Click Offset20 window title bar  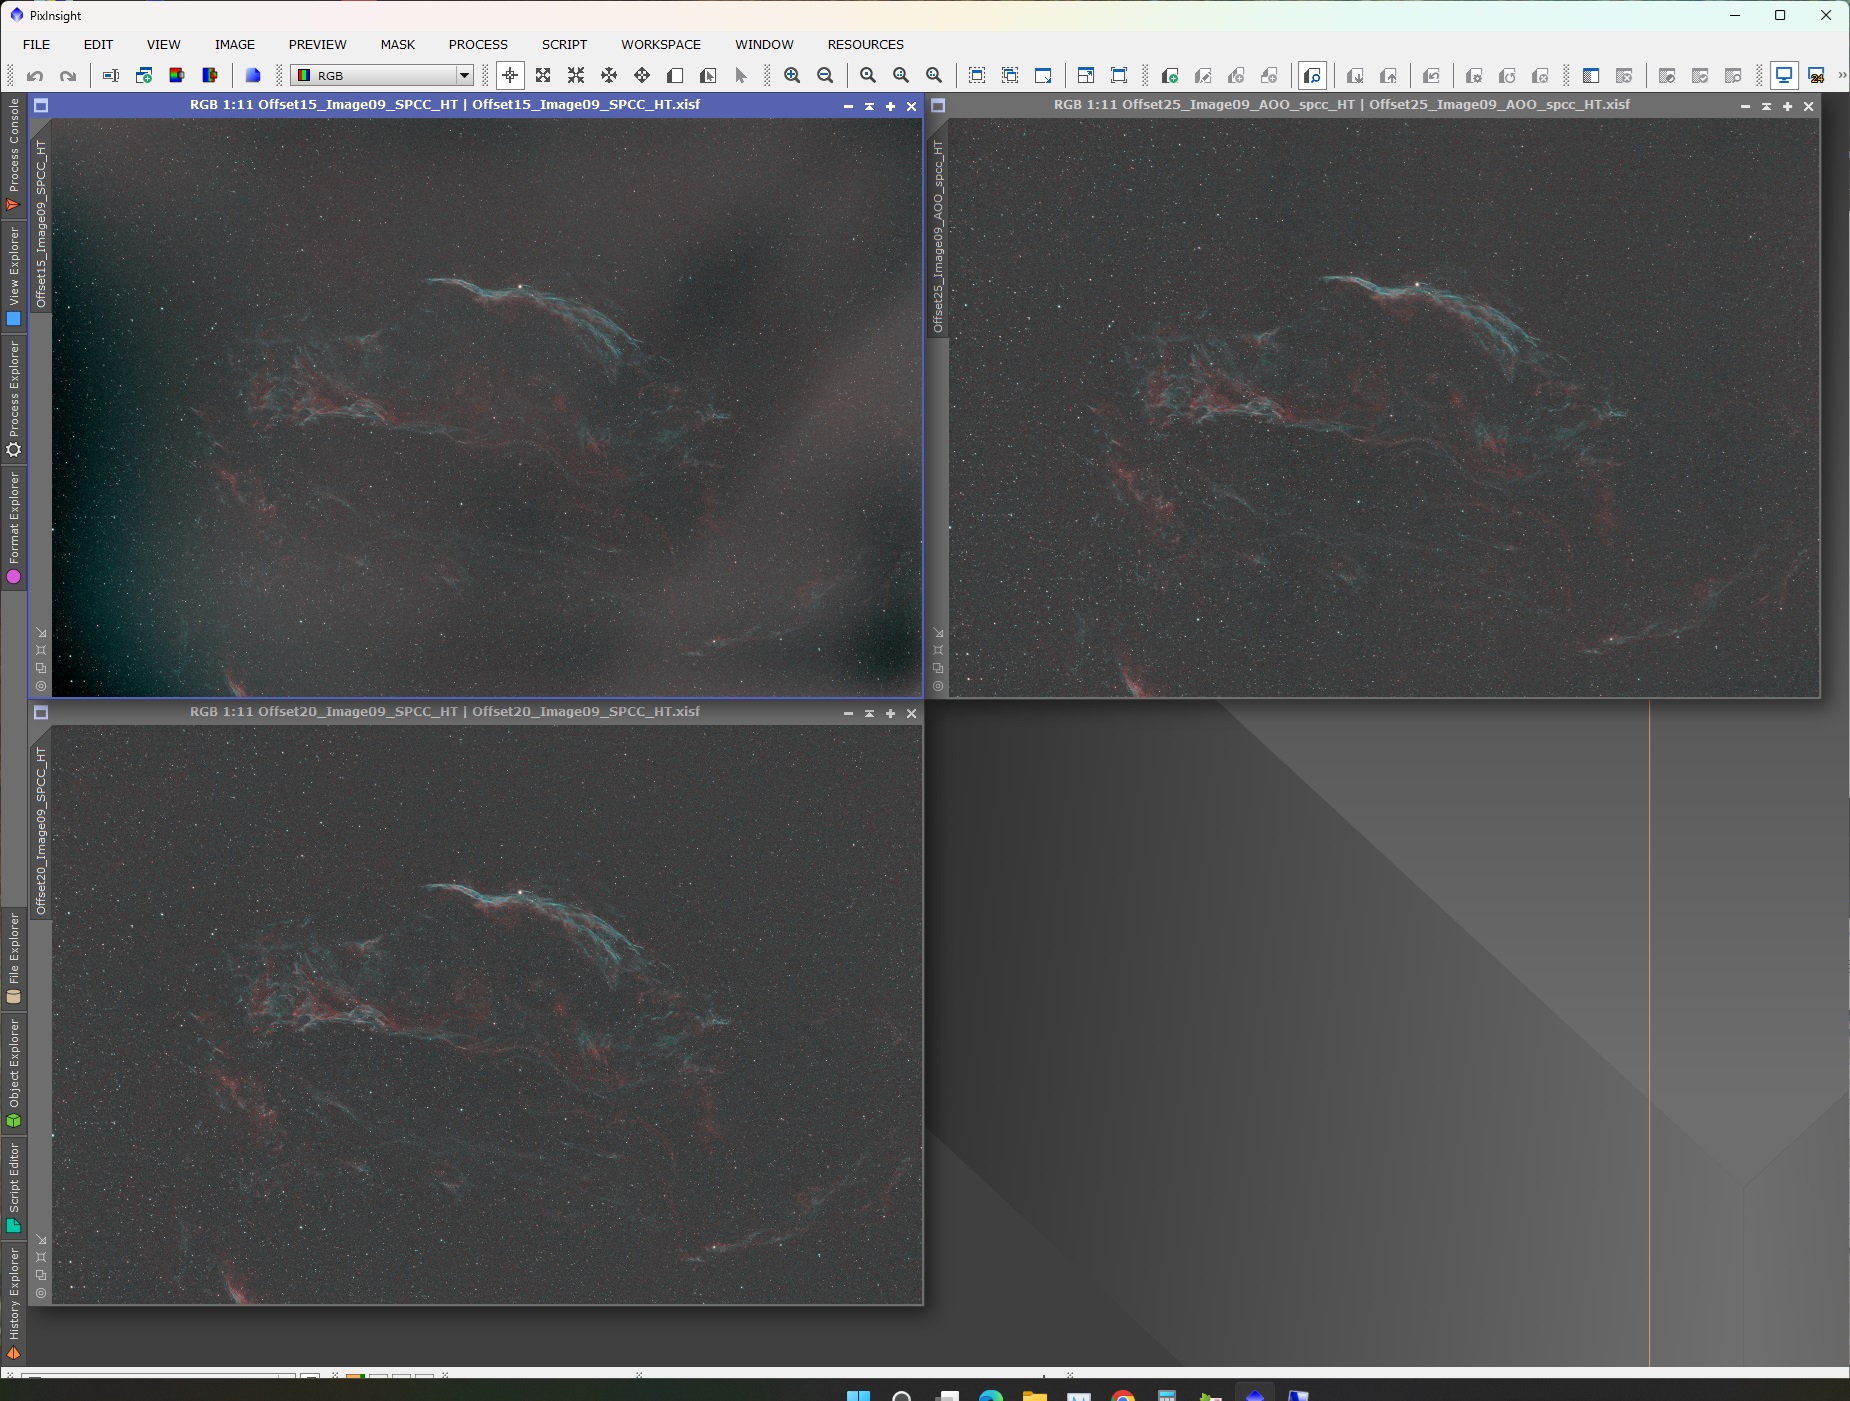(445, 712)
